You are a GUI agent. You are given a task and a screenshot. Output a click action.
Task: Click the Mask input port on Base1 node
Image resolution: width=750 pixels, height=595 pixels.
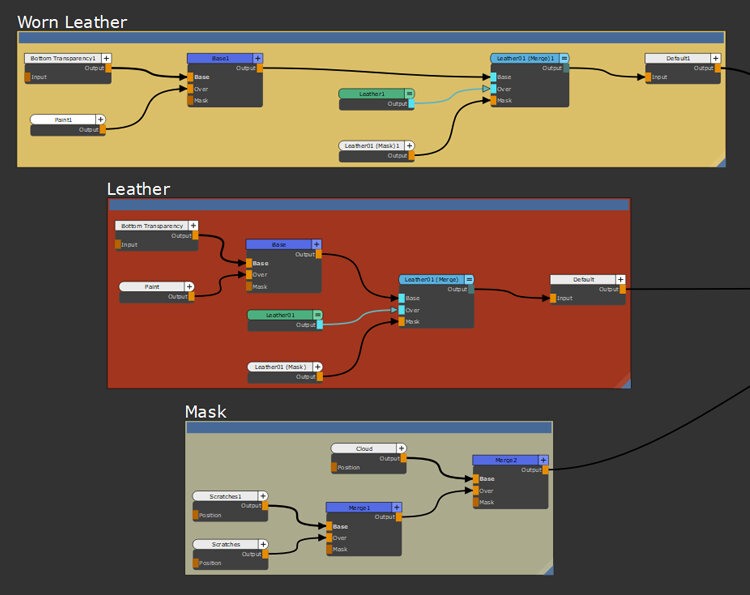point(190,100)
